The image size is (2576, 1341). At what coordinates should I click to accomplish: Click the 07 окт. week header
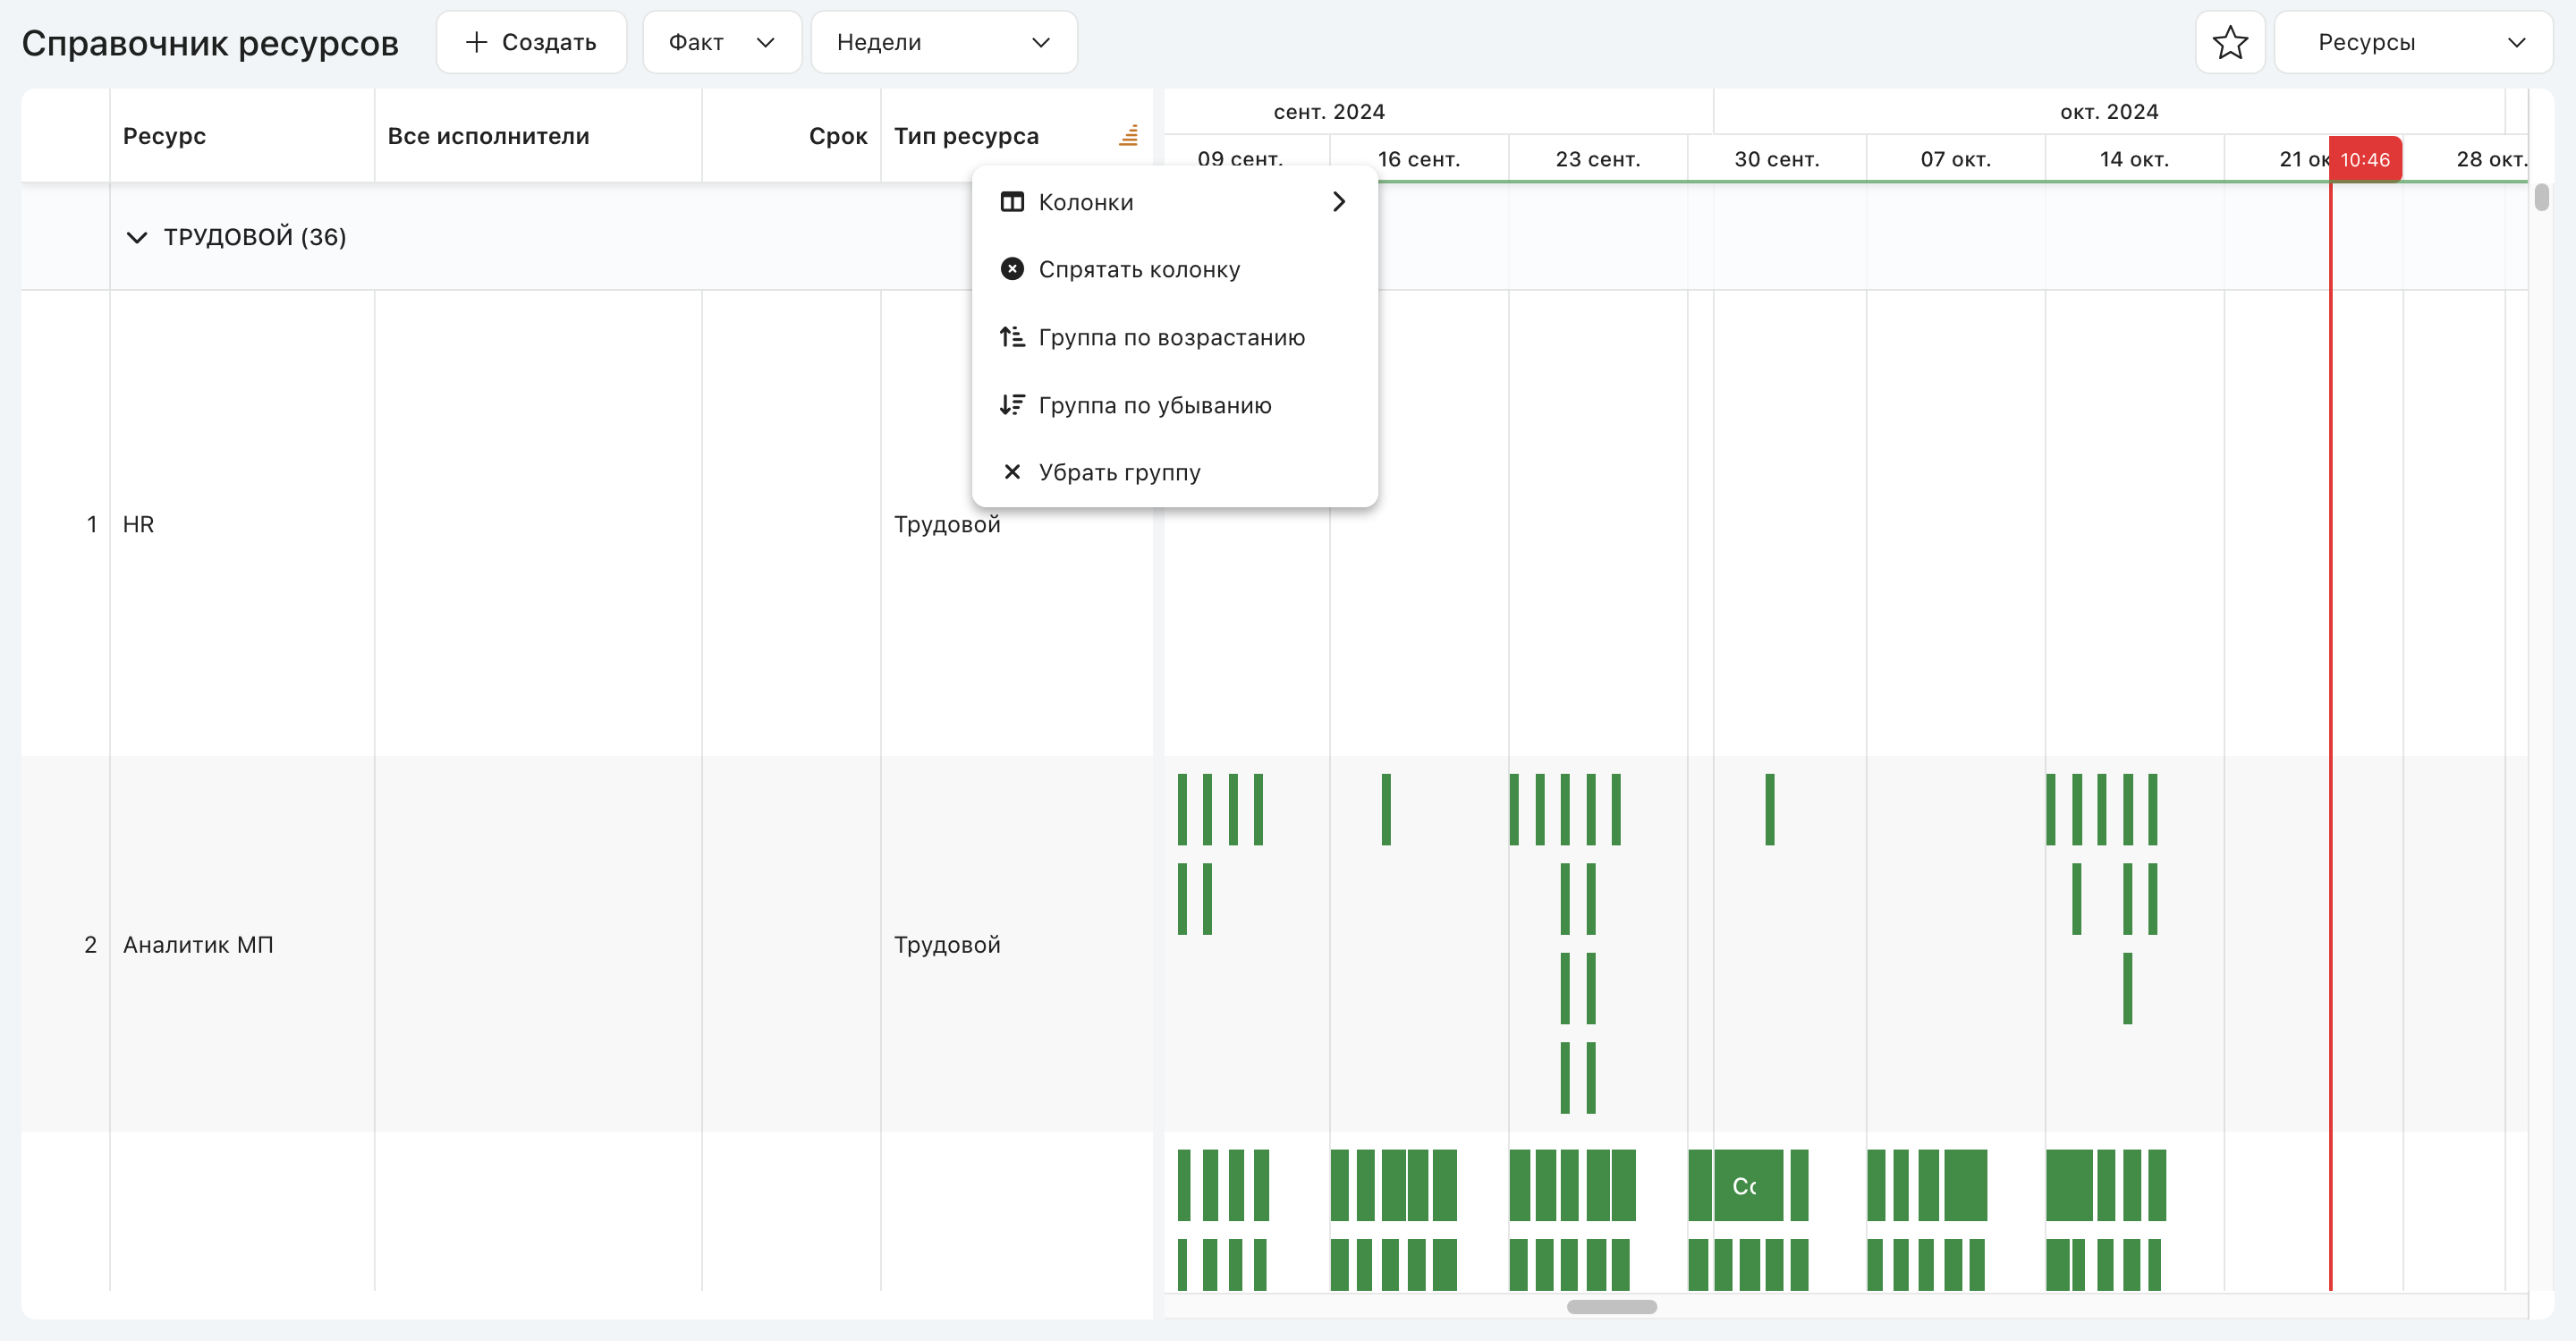(x=1955, y=159)
